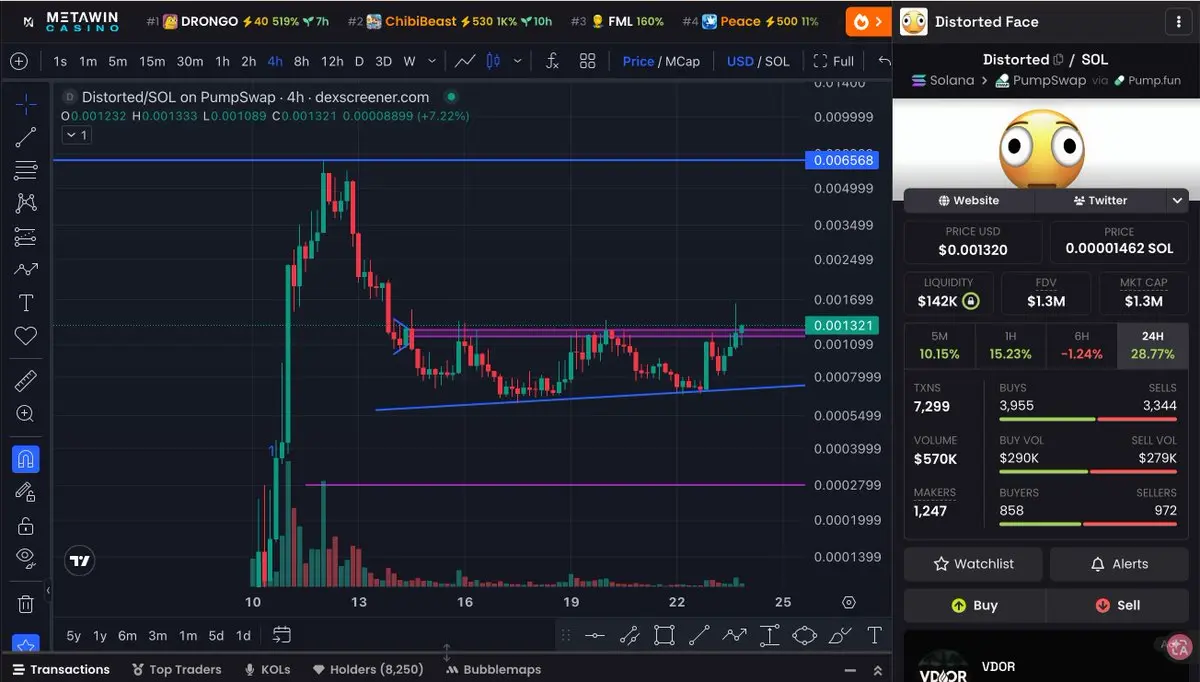Select horizontal line in floating toolbar

point(594,635)
